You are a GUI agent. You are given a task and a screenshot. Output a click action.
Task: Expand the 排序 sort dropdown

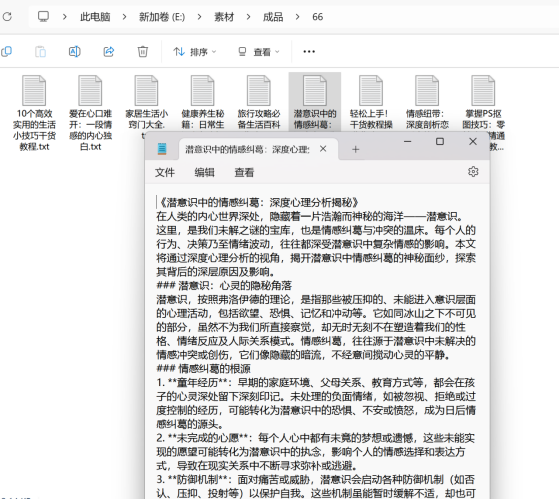click(195, 52)
